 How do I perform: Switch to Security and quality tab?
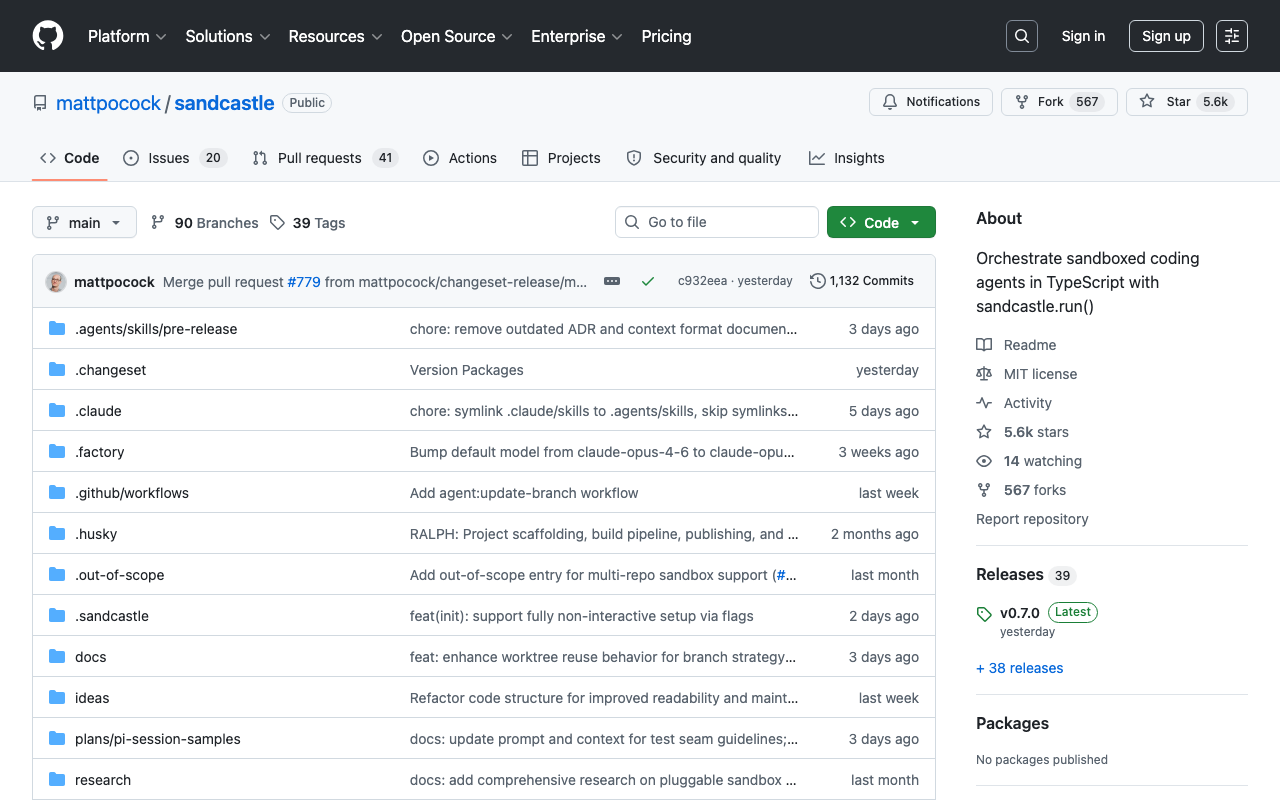704,158
